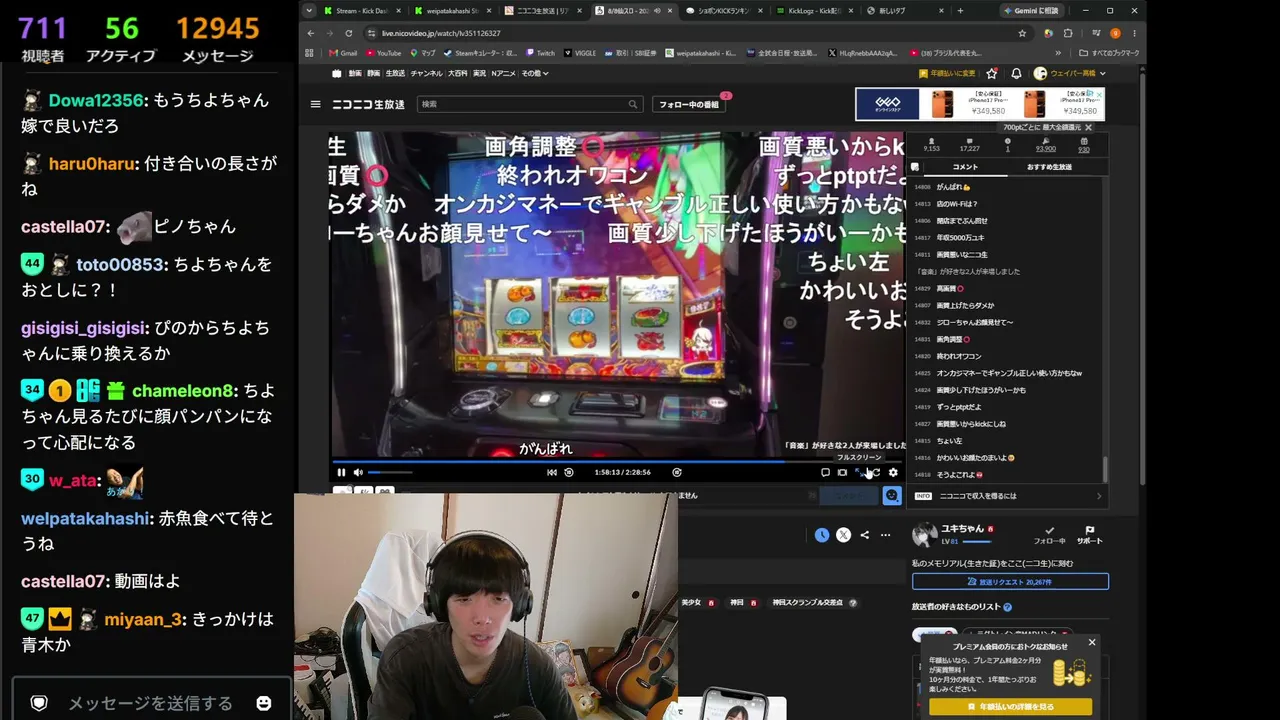The image size is (1280, 720).
Task: Share the broadcast on X
Action: click(x=843, y=535)
